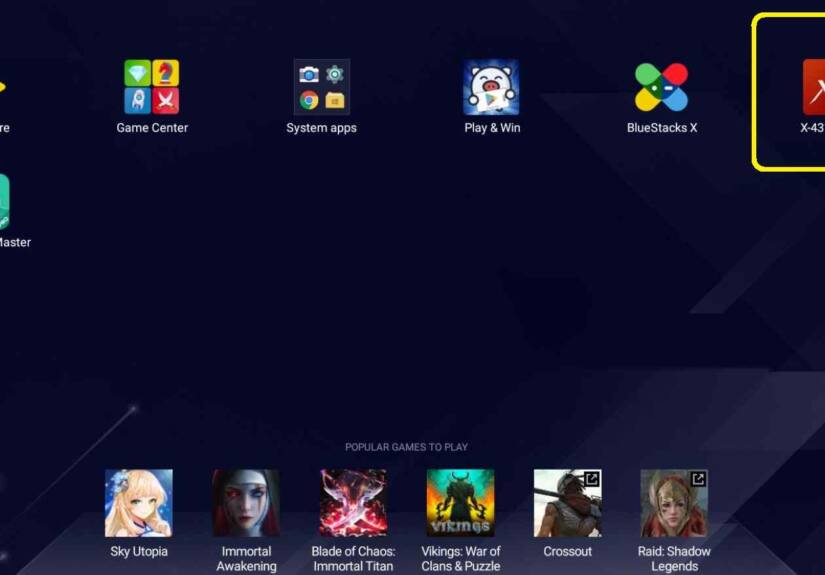Open the Vikings game thumbnail
This screenshot has width=825, height=575.
tap(460, 503)
